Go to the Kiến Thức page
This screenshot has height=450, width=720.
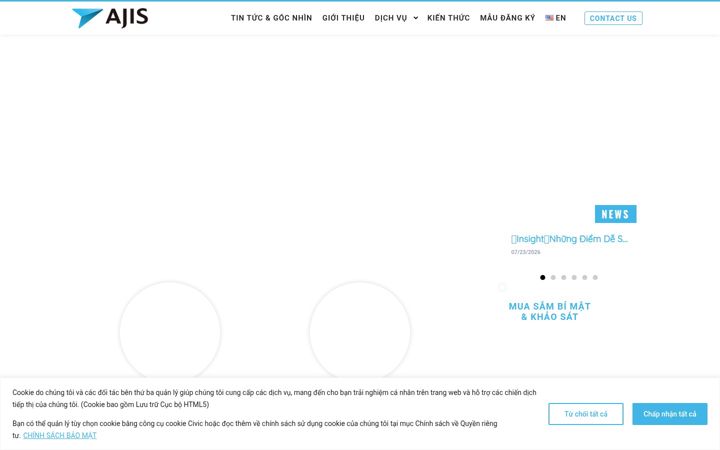pyautogui.click(x=449, y=18)
